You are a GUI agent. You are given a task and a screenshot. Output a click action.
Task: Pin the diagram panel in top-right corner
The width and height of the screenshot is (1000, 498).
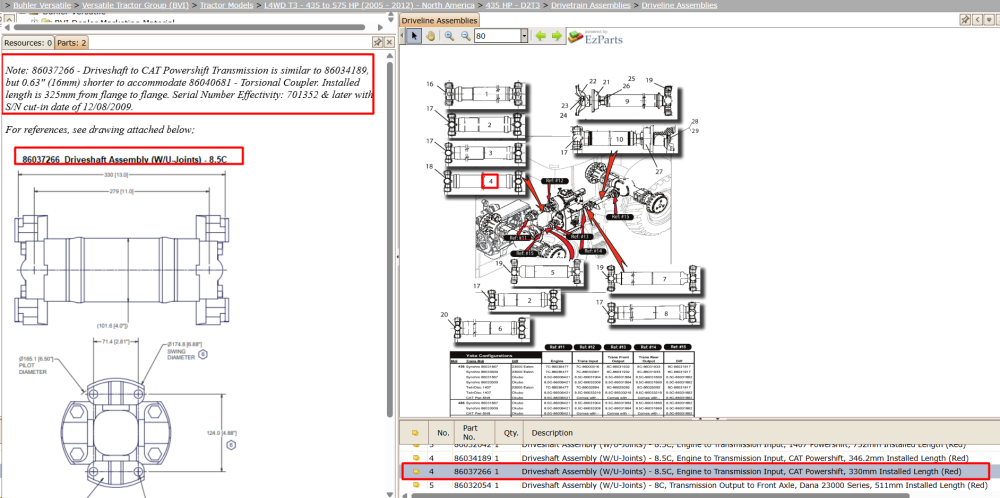pos(966,20)
